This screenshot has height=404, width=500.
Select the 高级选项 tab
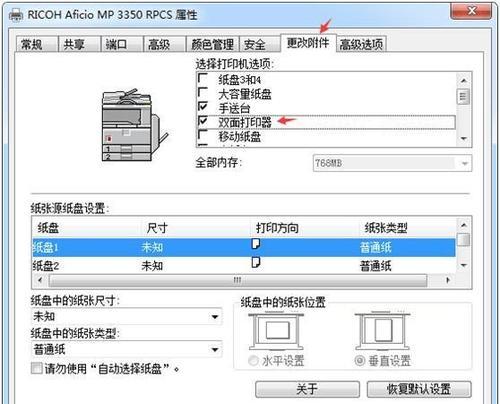(361, 44)
